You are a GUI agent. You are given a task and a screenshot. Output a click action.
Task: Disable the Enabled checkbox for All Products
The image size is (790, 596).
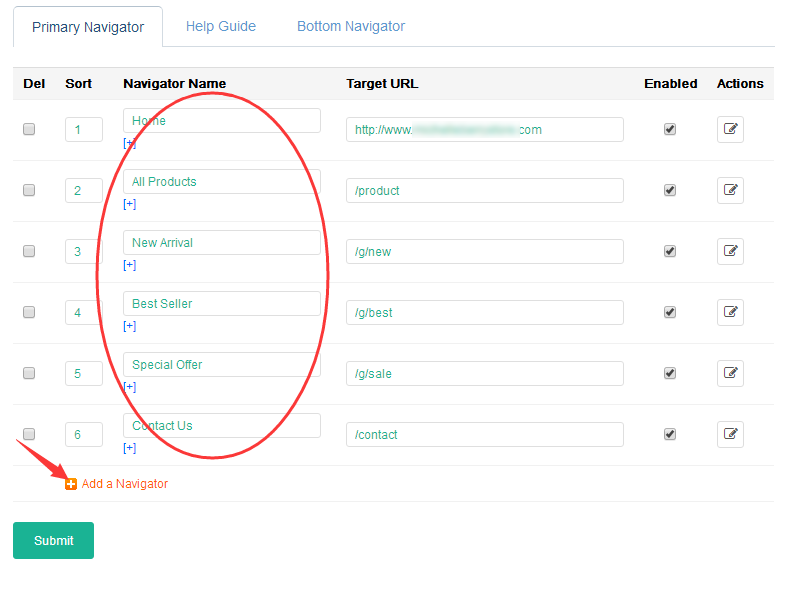tap(670, 190)
